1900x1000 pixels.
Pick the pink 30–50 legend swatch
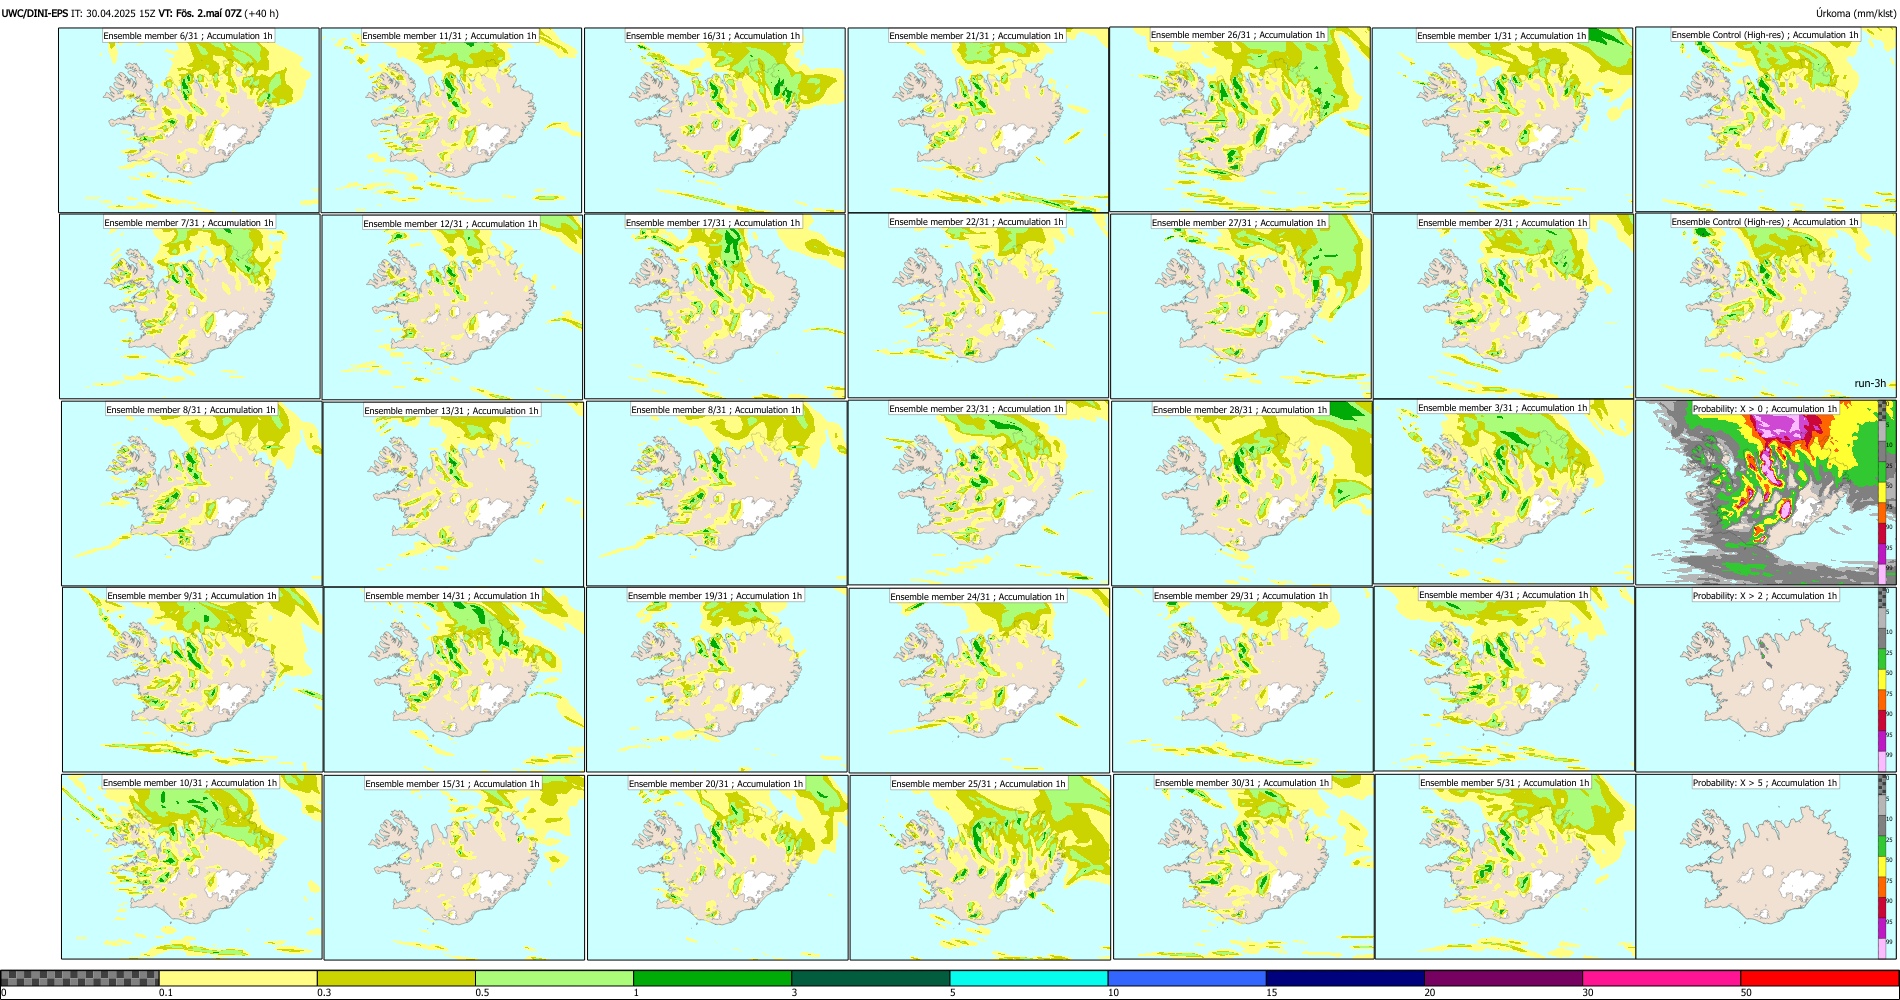coord(1661,978)
